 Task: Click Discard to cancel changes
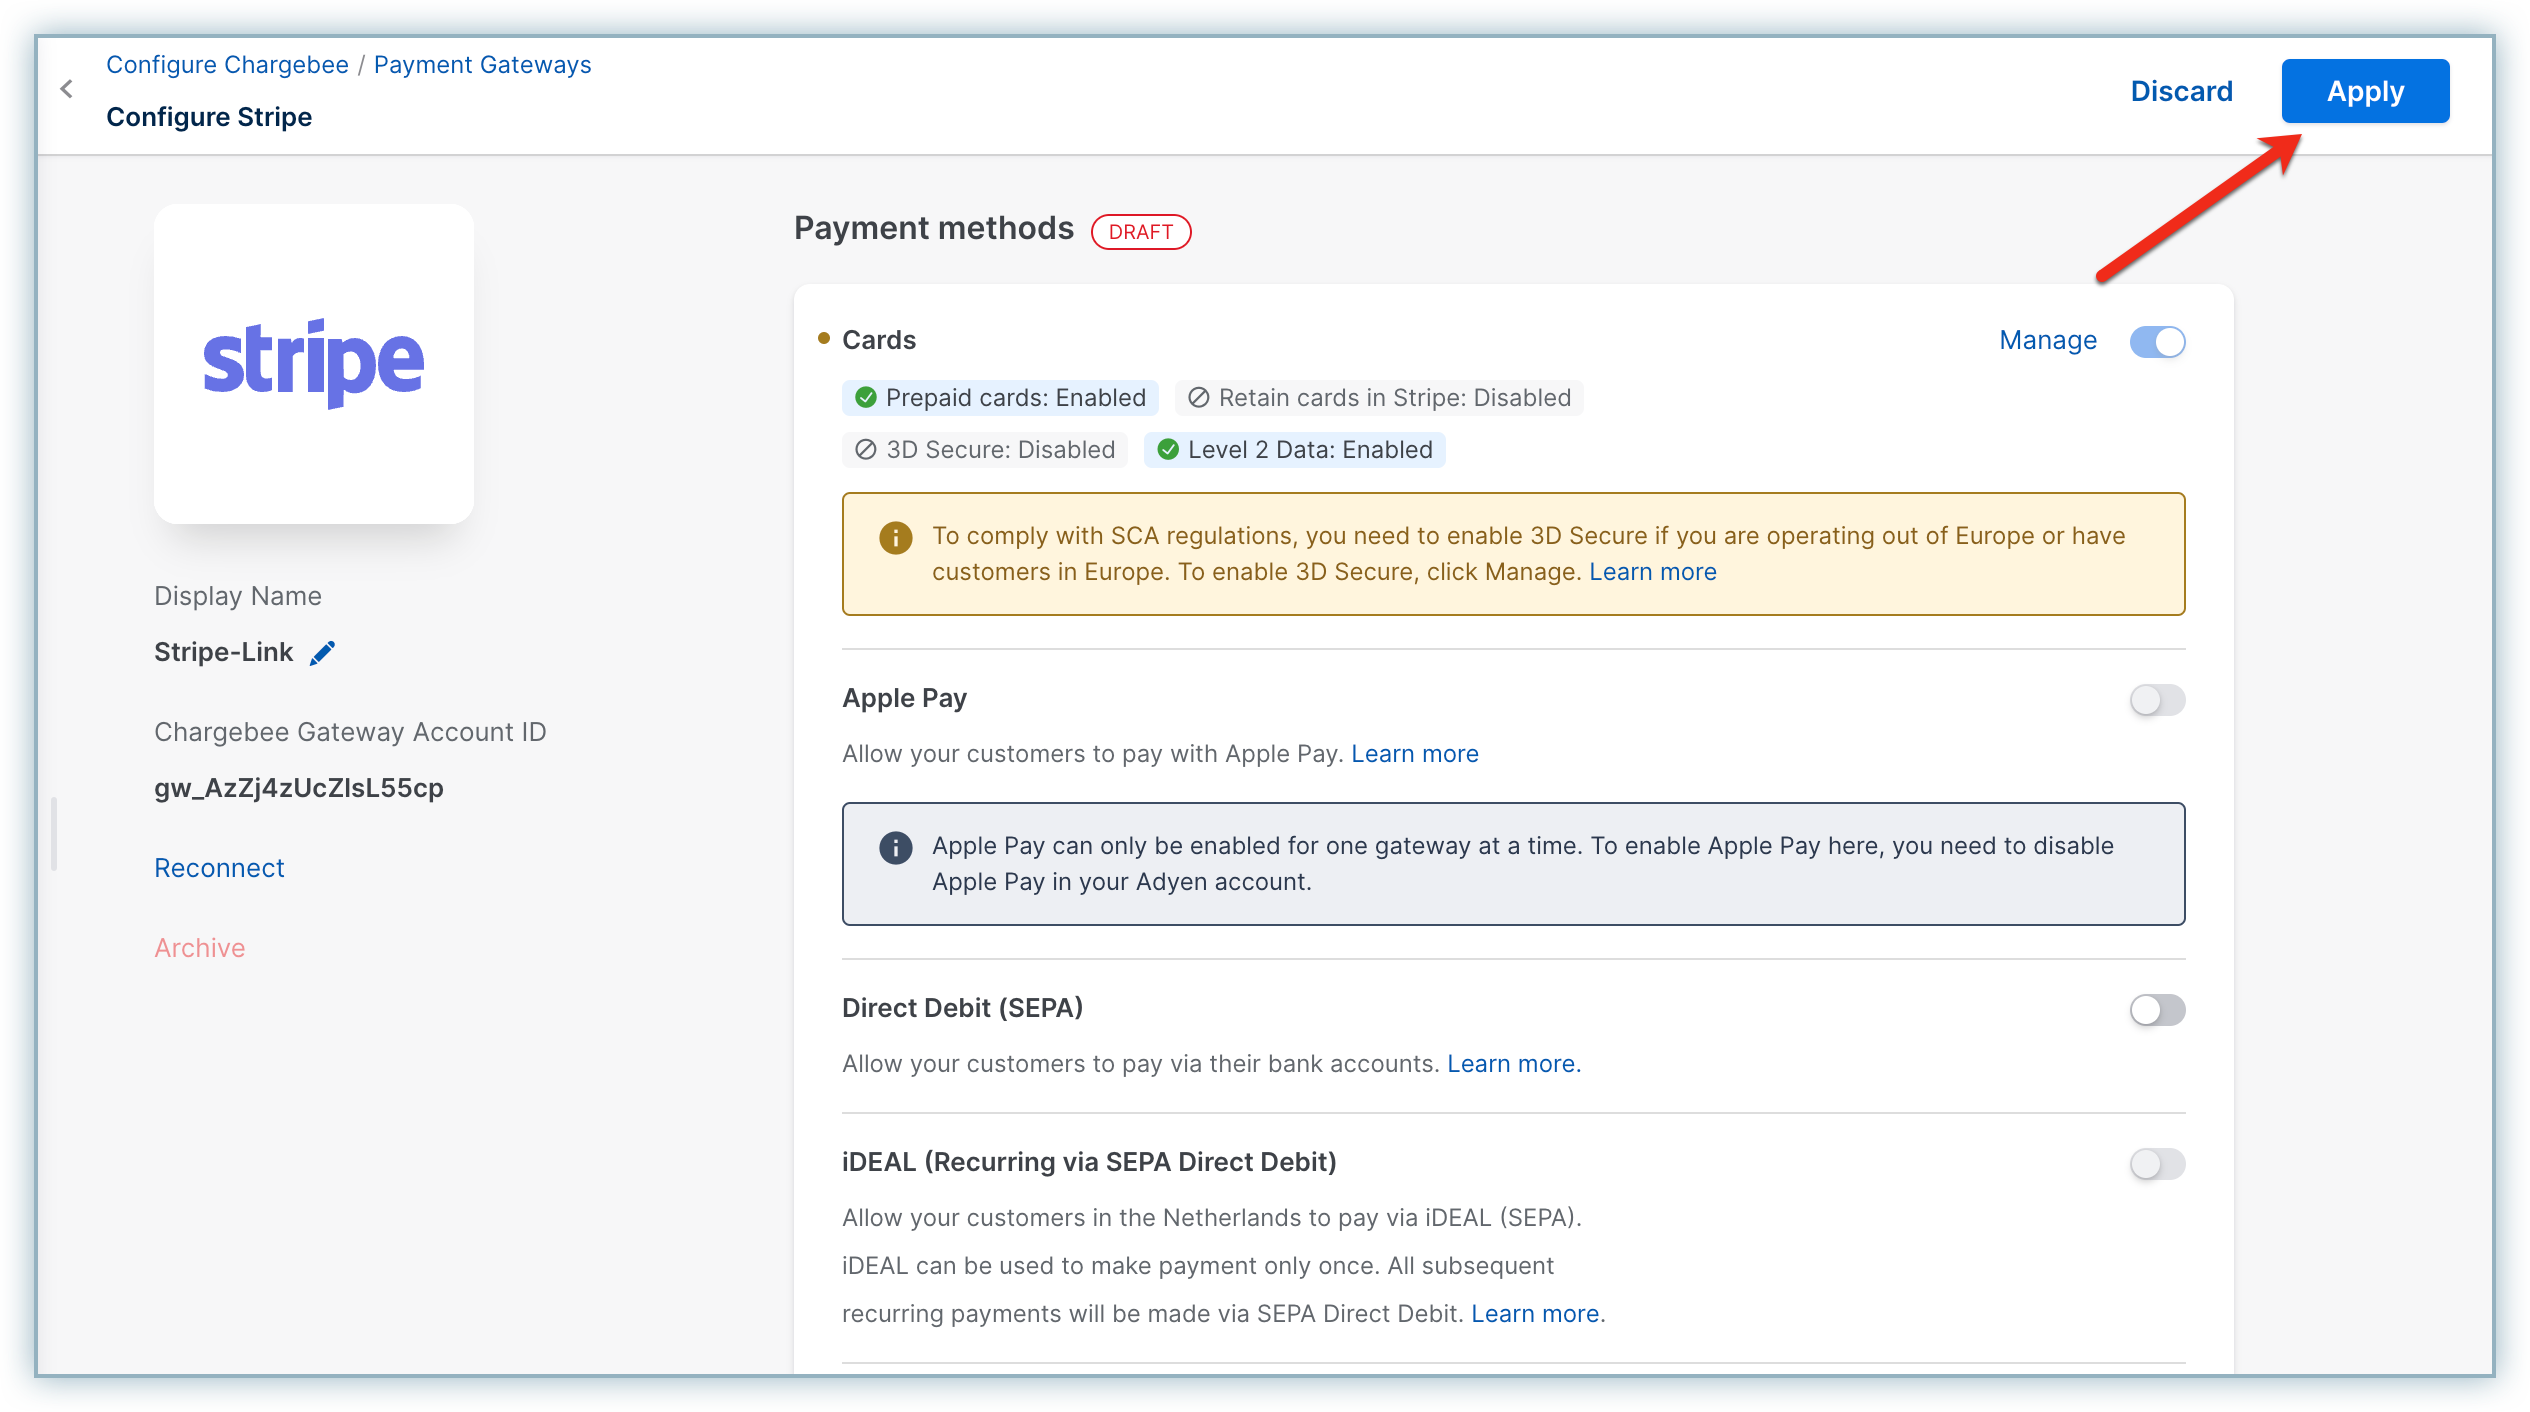pos(2181,91)
